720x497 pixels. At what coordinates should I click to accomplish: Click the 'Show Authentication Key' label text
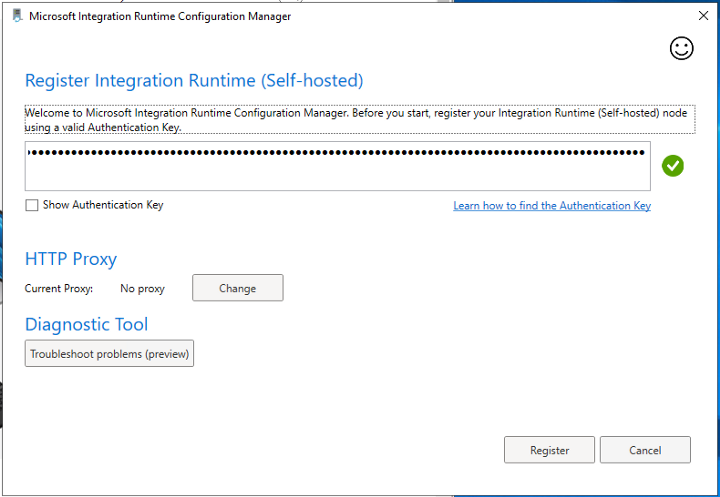102,205
